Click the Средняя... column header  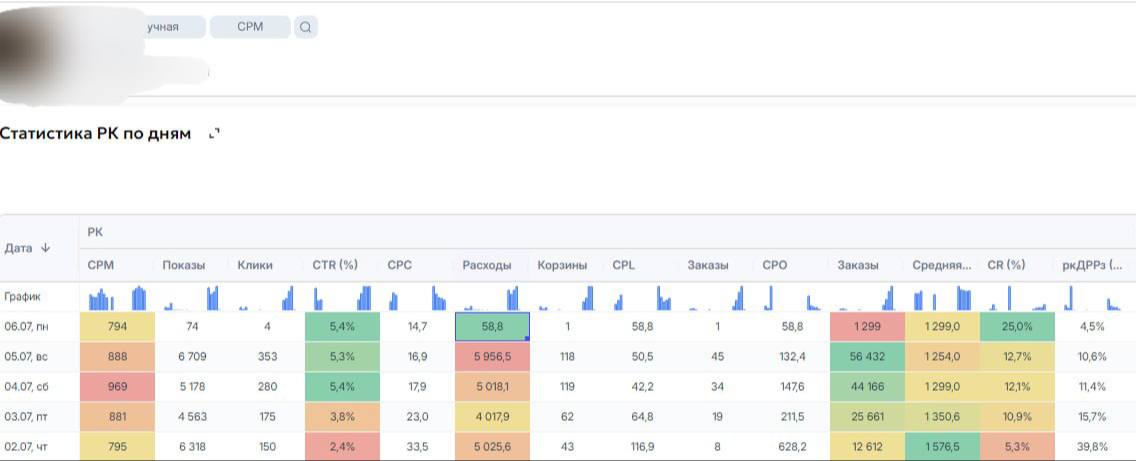[942, 265]
